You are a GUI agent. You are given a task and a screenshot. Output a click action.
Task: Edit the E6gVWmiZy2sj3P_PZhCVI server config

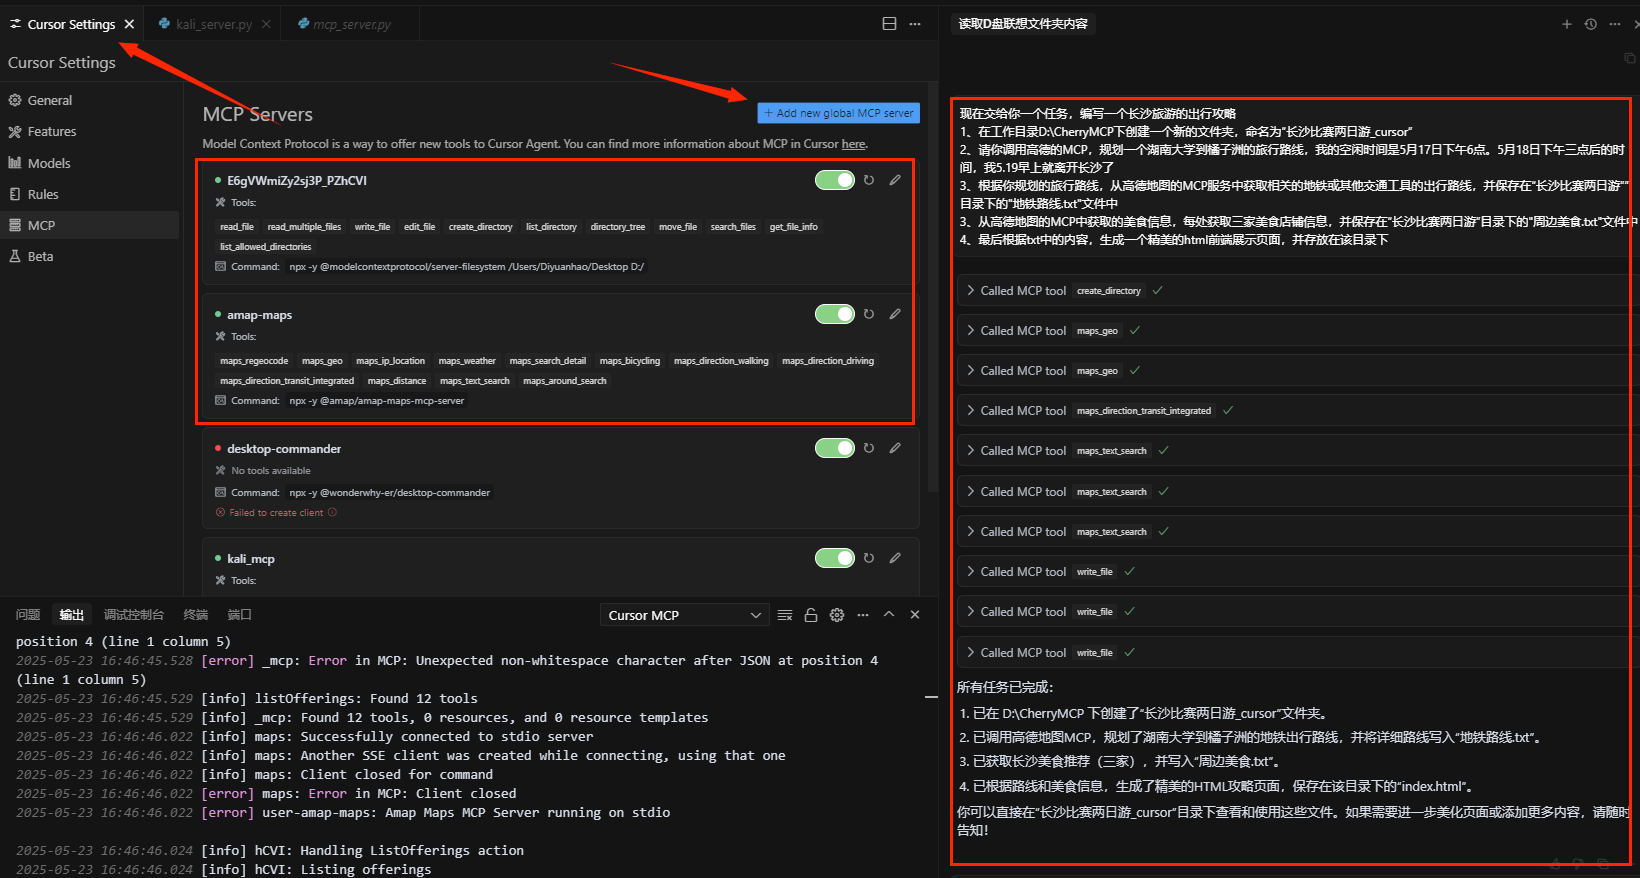tap(895, 180)
